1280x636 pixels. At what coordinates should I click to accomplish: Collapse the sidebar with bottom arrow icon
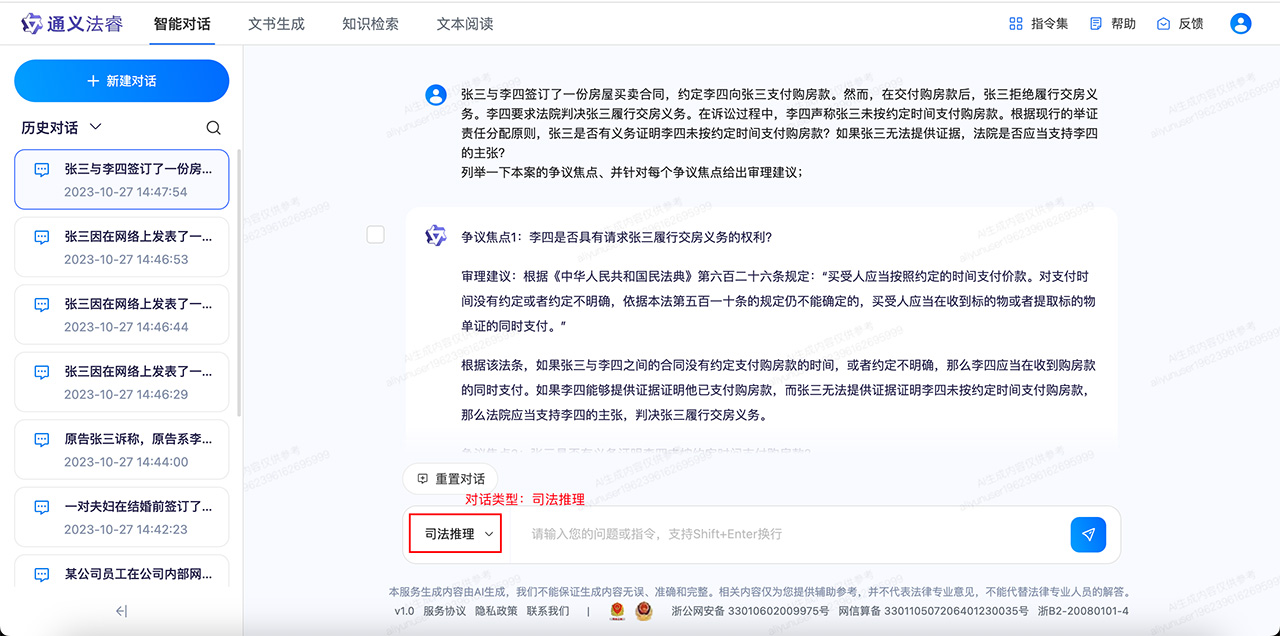click(121, 610)
